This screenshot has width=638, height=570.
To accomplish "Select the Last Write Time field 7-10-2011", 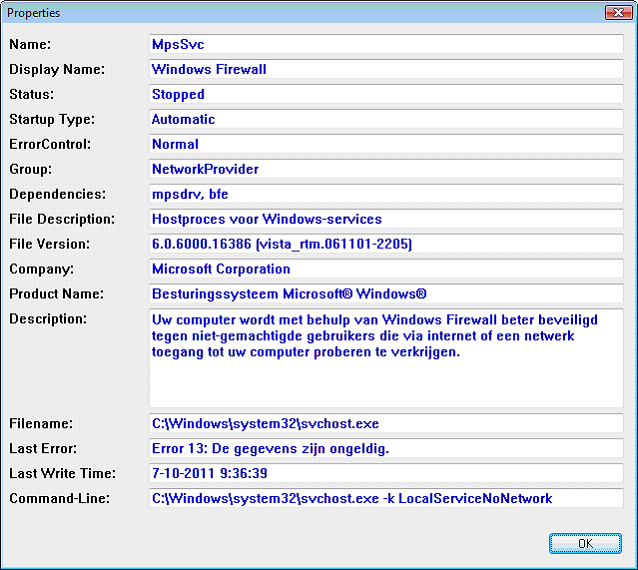I will (386, 473).
